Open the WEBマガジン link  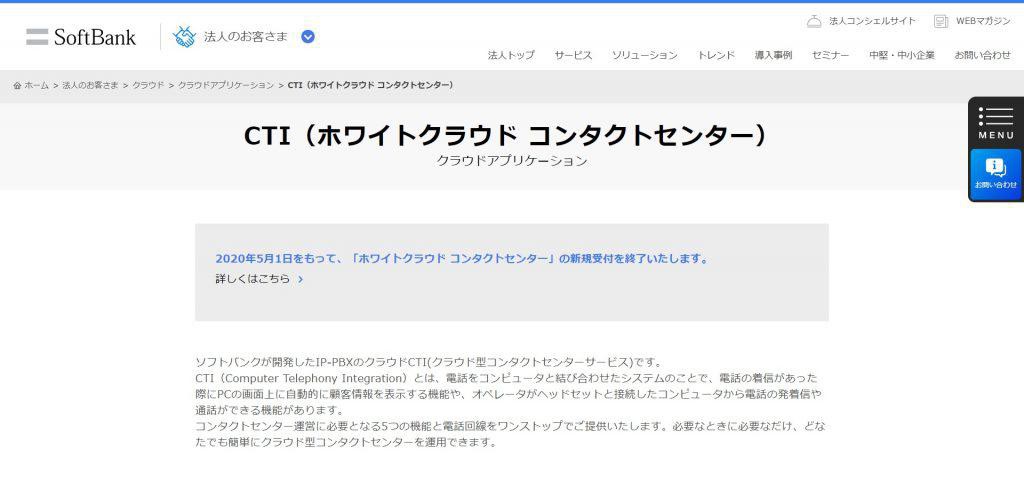tap(983, 22)
